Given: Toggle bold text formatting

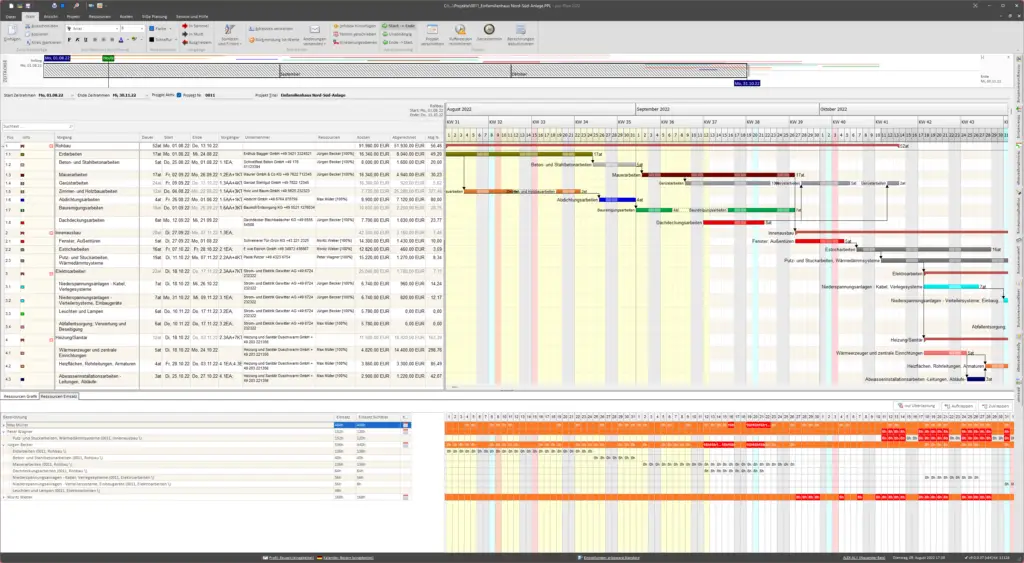Looking at the screenshot, I should [69, 40].
